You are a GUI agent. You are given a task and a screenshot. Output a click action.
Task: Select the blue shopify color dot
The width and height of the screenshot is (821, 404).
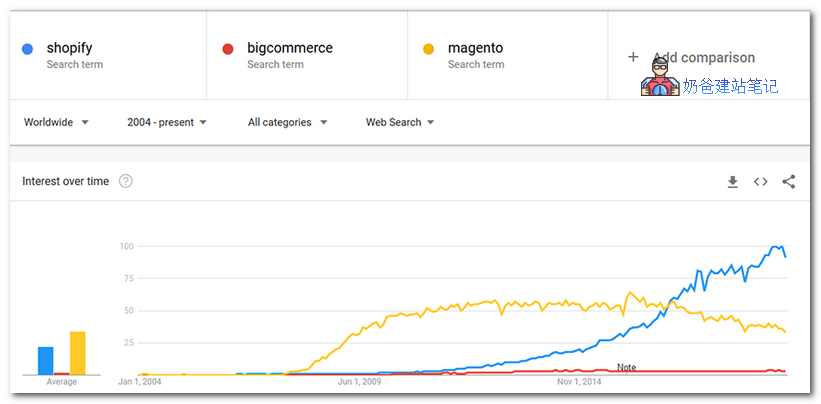tap(27, 49)
